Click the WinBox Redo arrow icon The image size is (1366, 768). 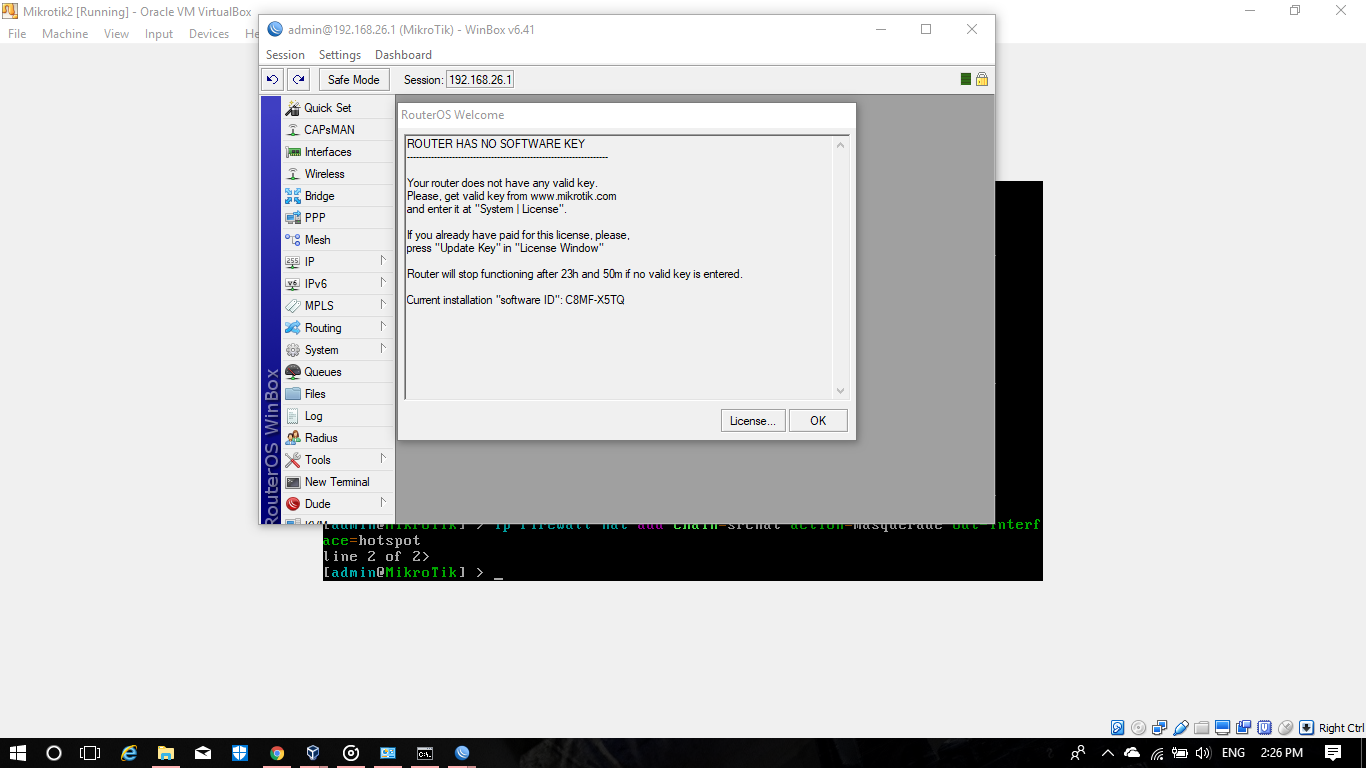click(x=298, y=79)
